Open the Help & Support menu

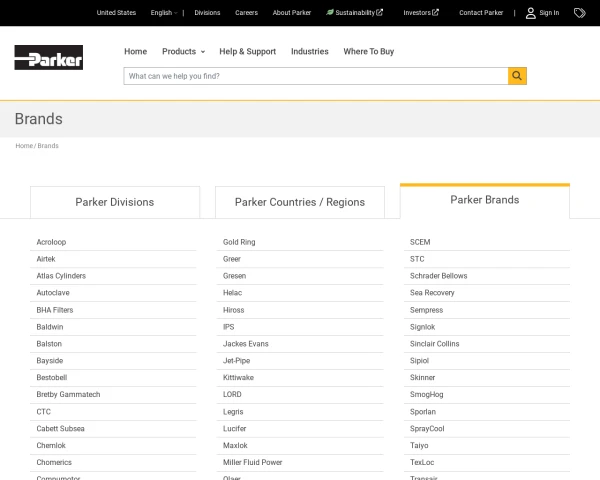tap(247, 51)
